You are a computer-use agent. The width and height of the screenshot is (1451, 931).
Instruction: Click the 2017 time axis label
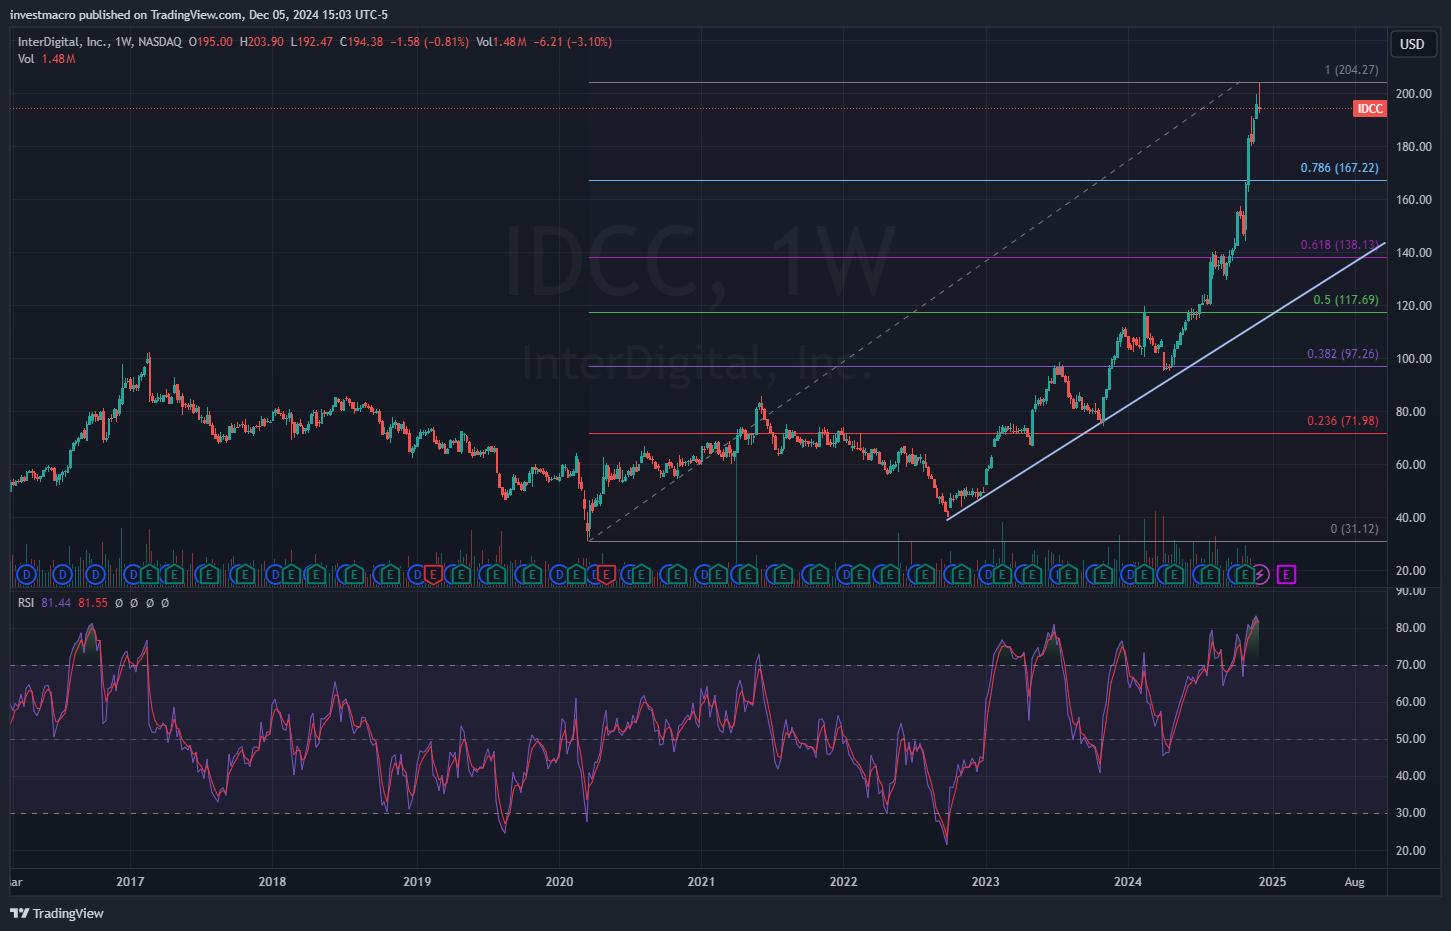(130, 882)
